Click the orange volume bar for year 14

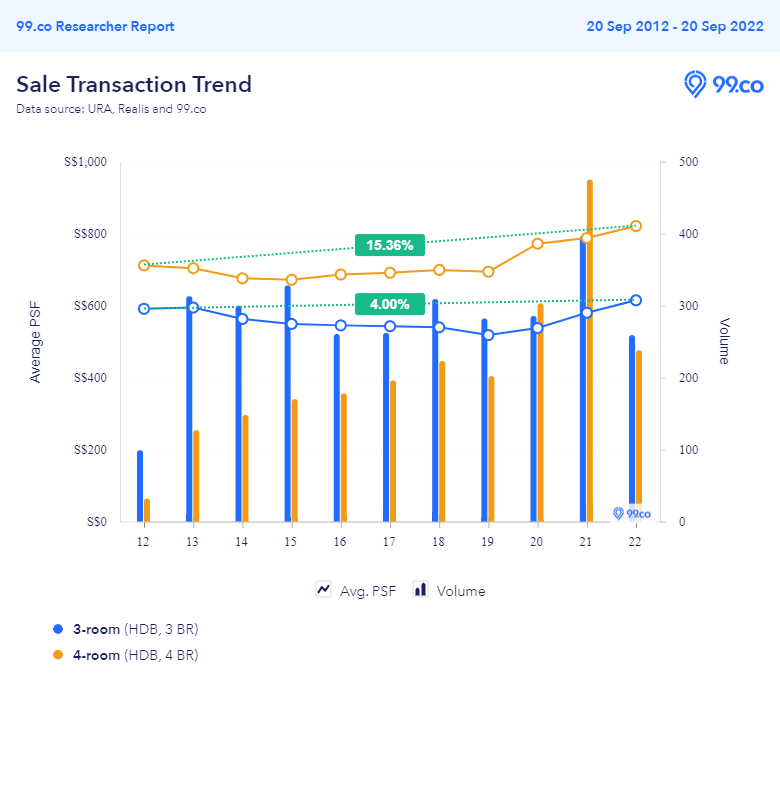pos(245,468)
